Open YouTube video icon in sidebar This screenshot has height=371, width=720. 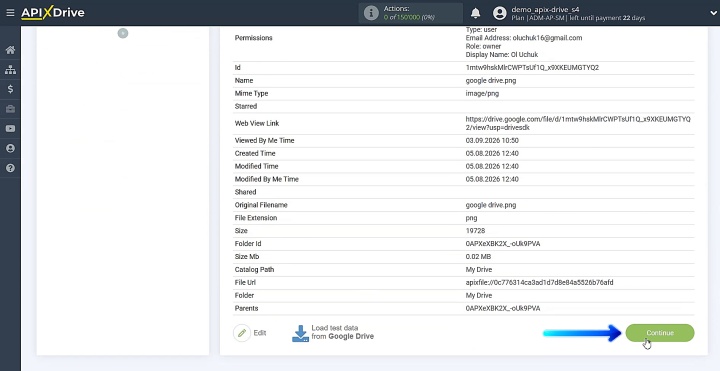(x=10, y=129)
